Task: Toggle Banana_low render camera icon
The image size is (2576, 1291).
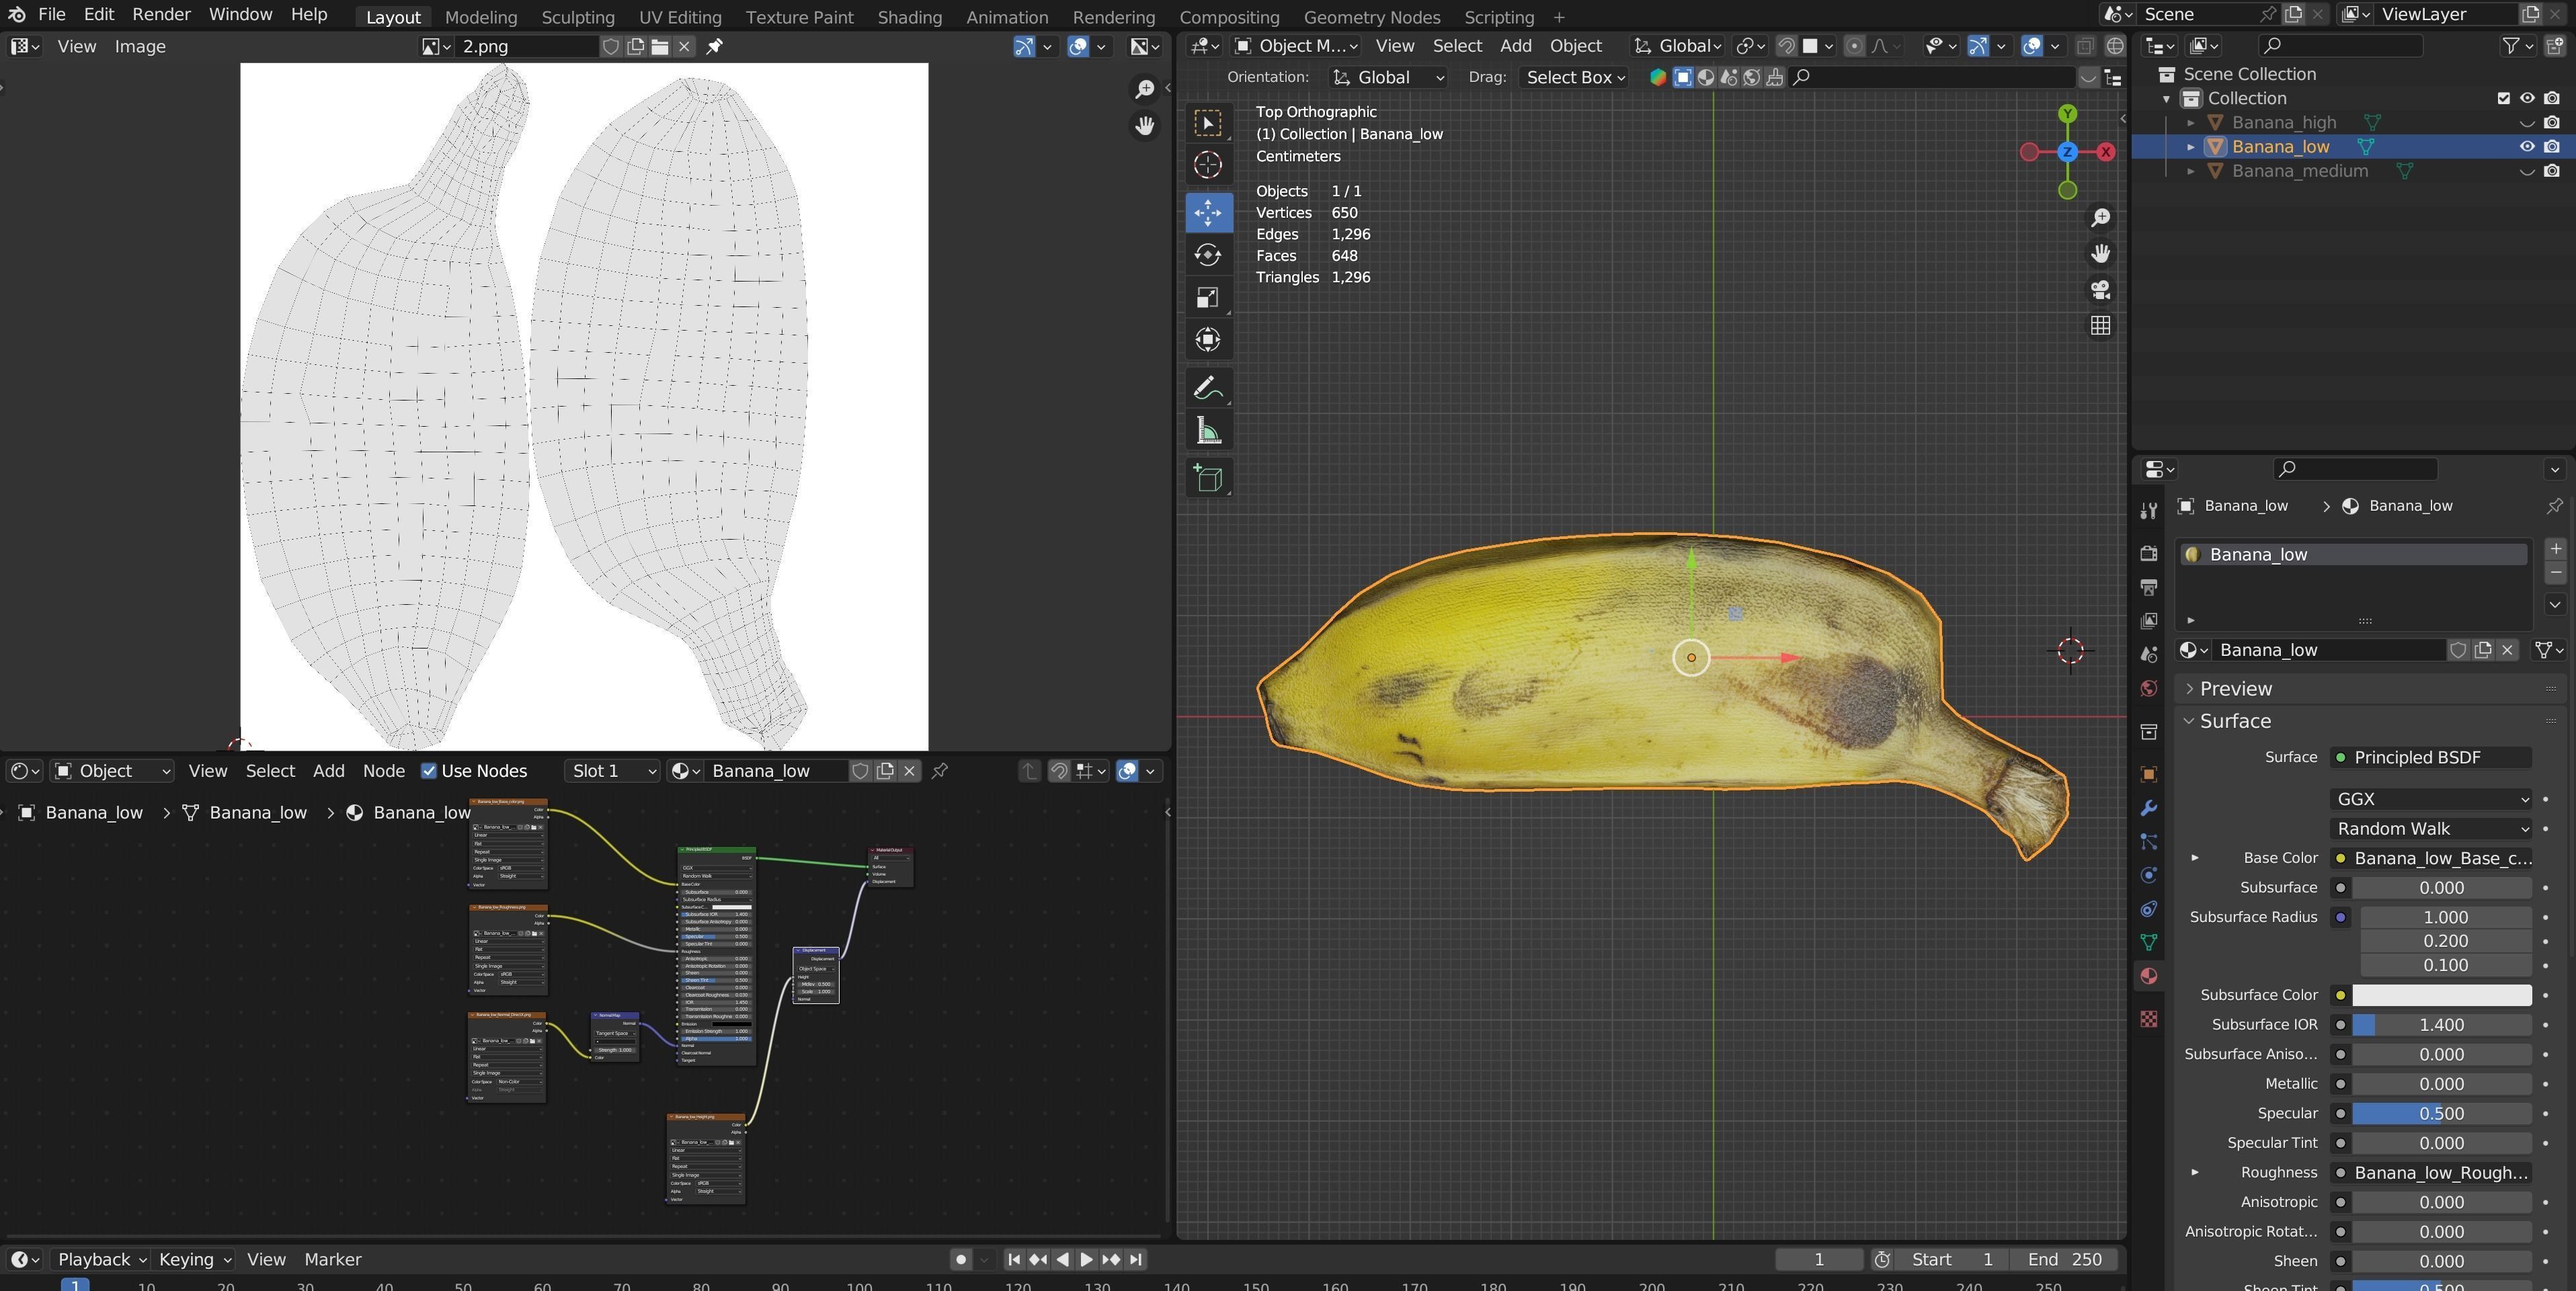Action: [2552, 147]
